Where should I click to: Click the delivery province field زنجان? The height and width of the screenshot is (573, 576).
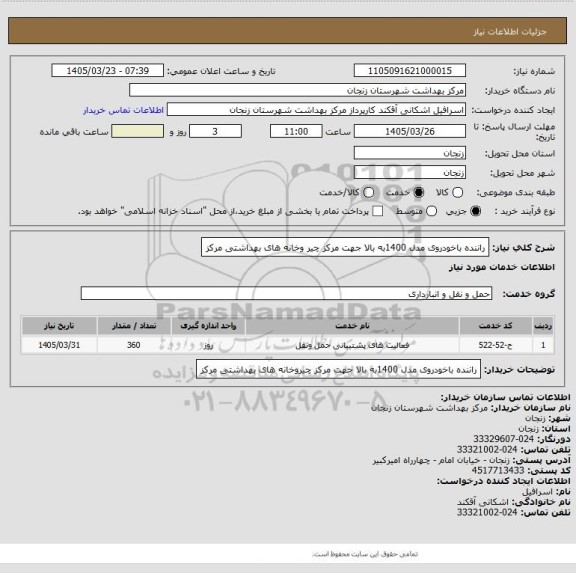click(x=410, y=153)
